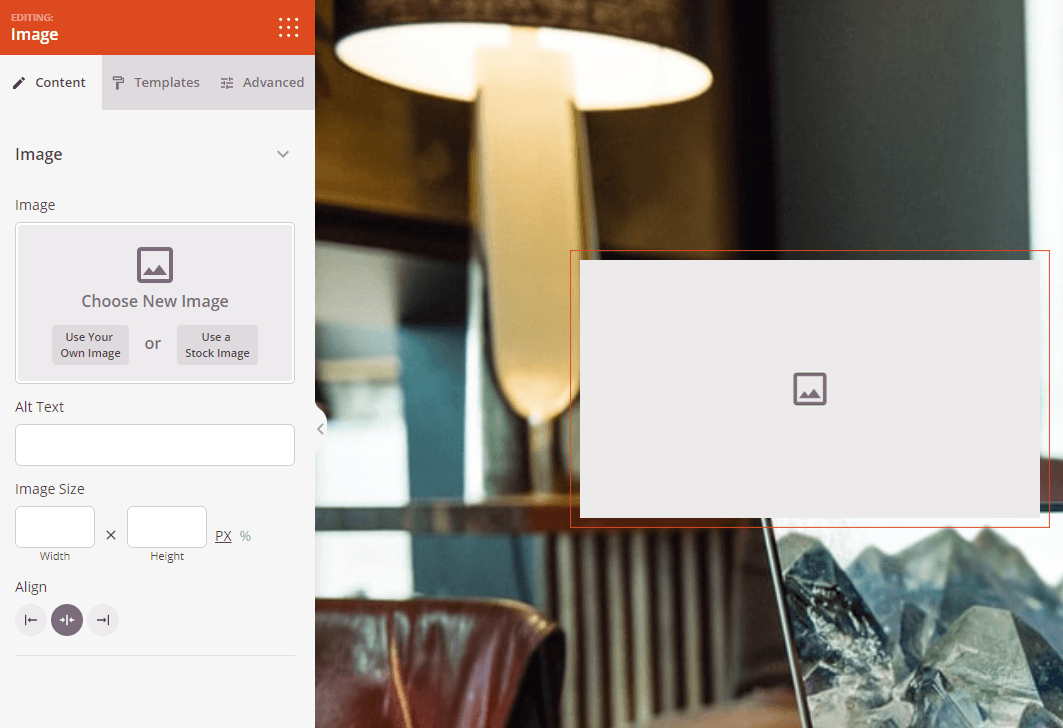Align image to the left
This screenshot has width=1063, height=728.
tap(31, 620)
